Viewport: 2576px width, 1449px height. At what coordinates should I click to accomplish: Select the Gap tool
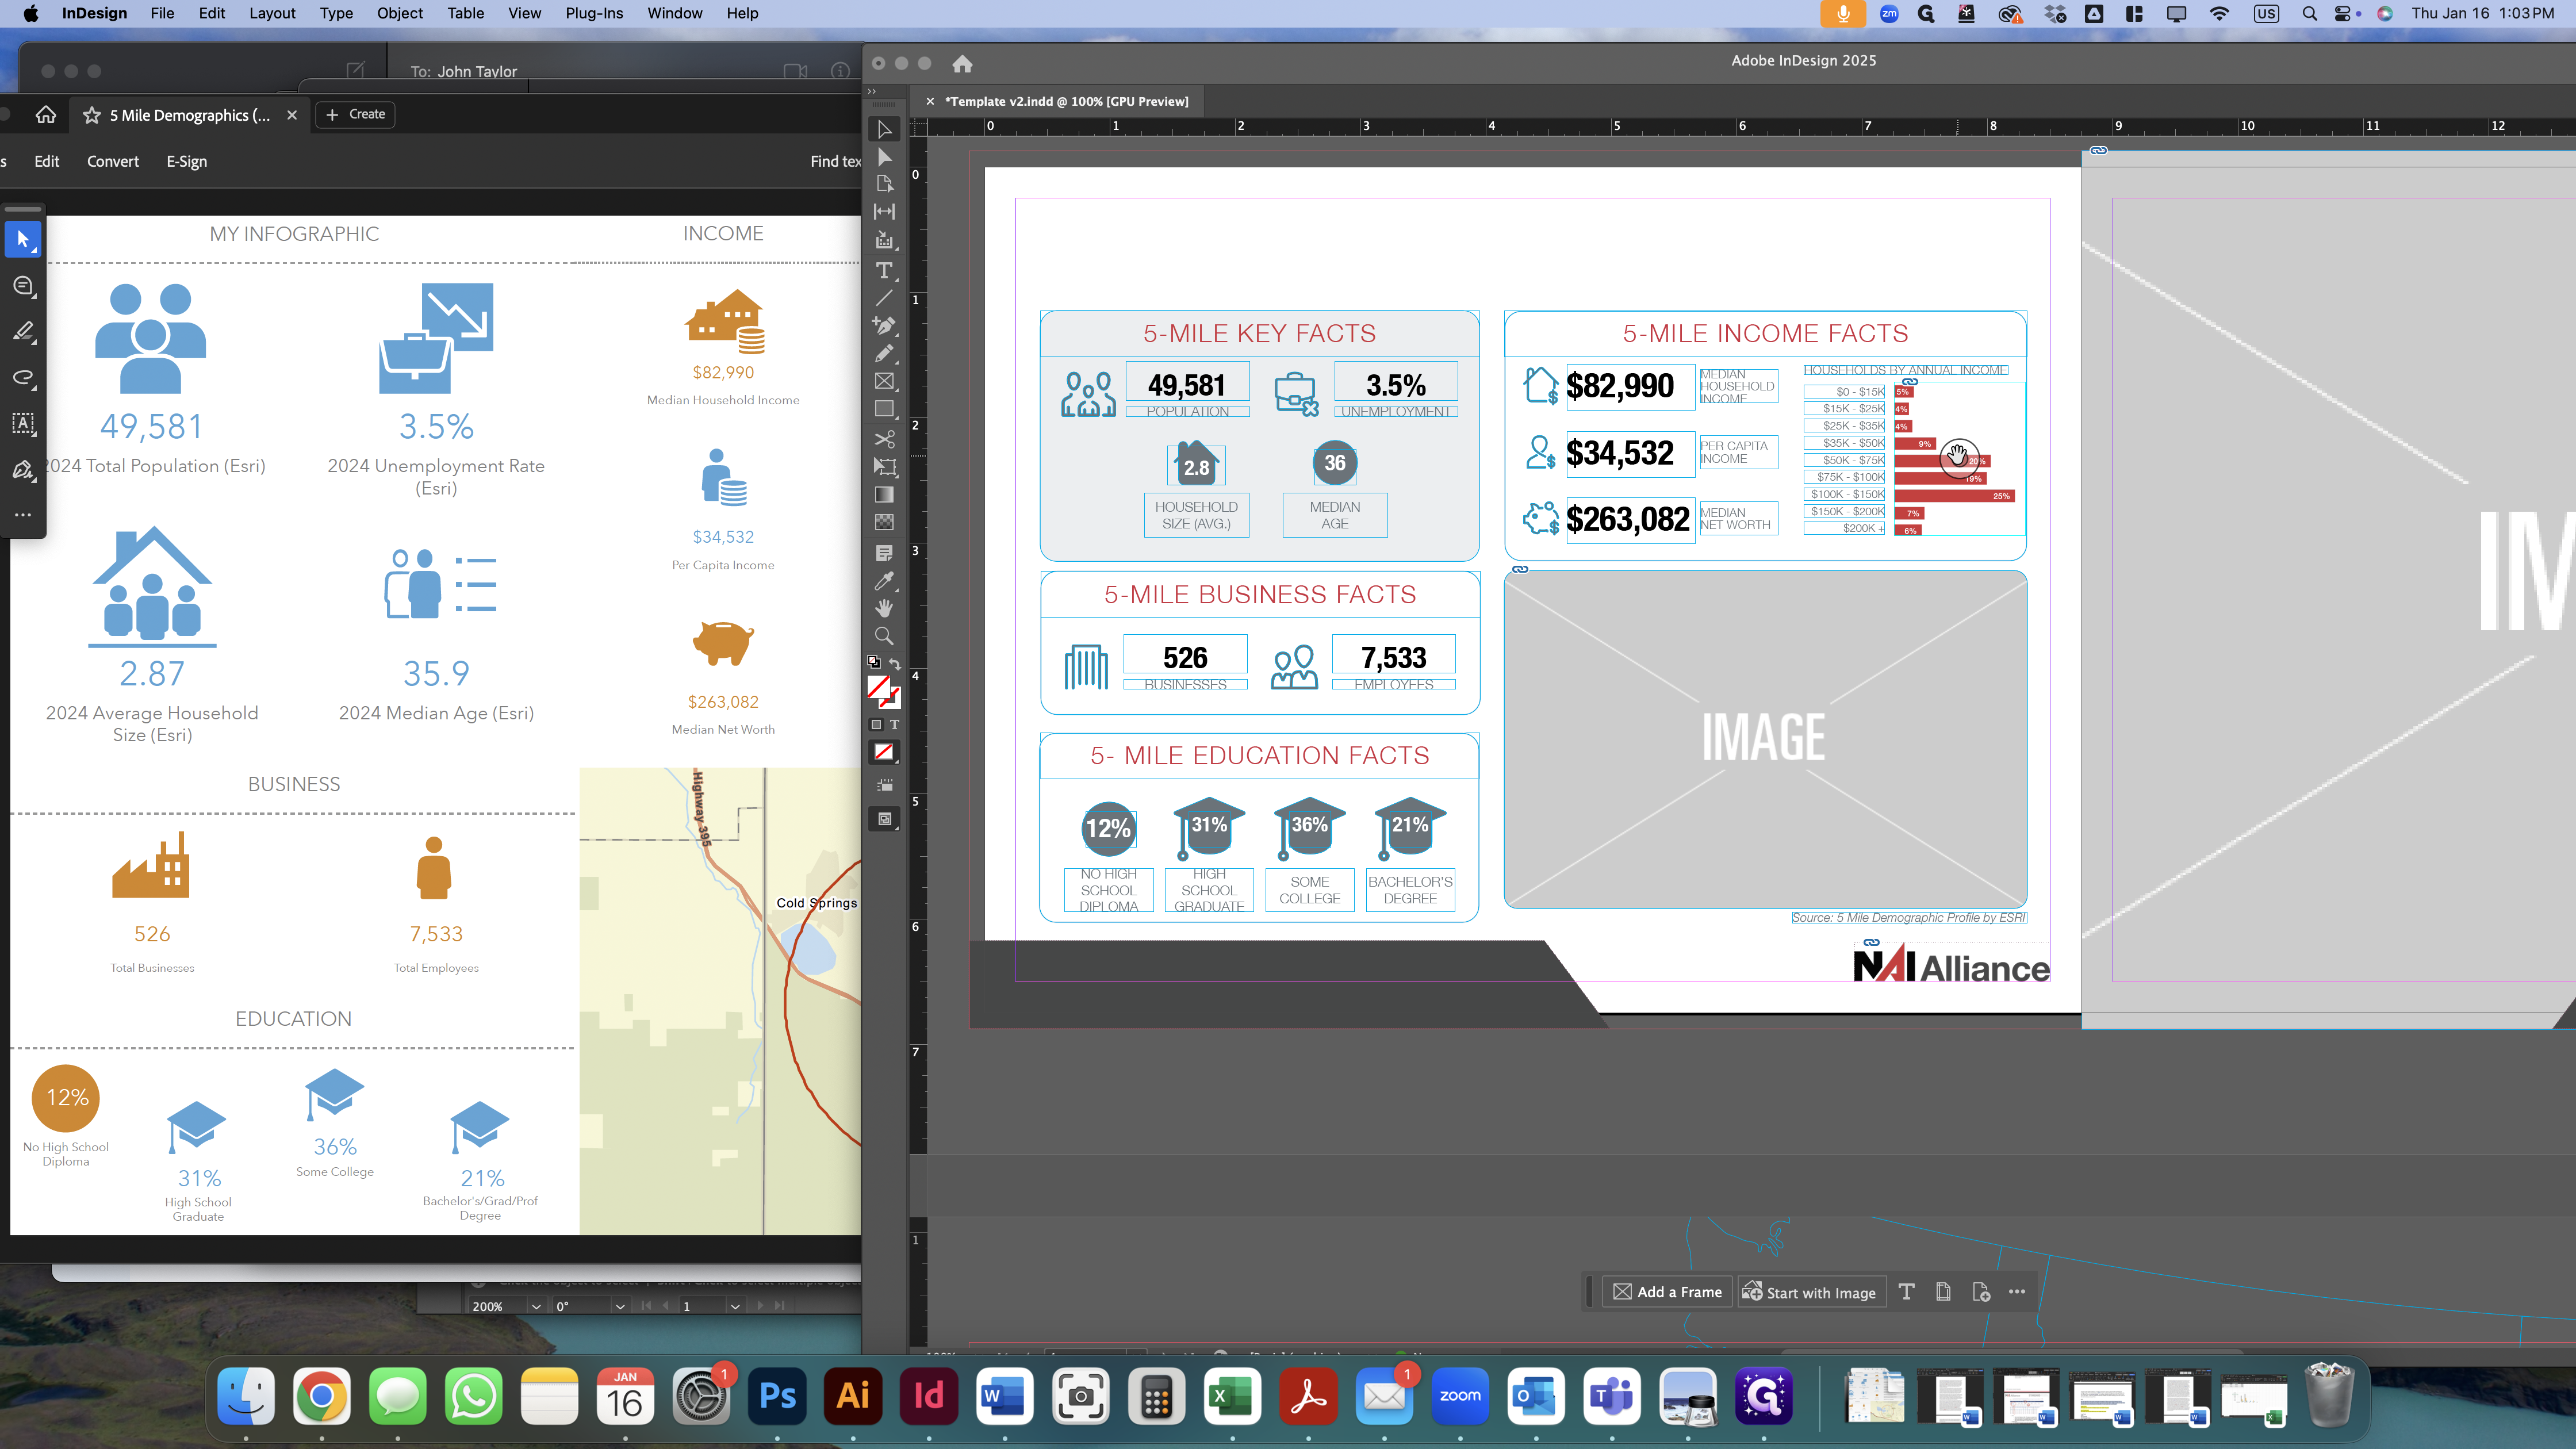[884, 211]
